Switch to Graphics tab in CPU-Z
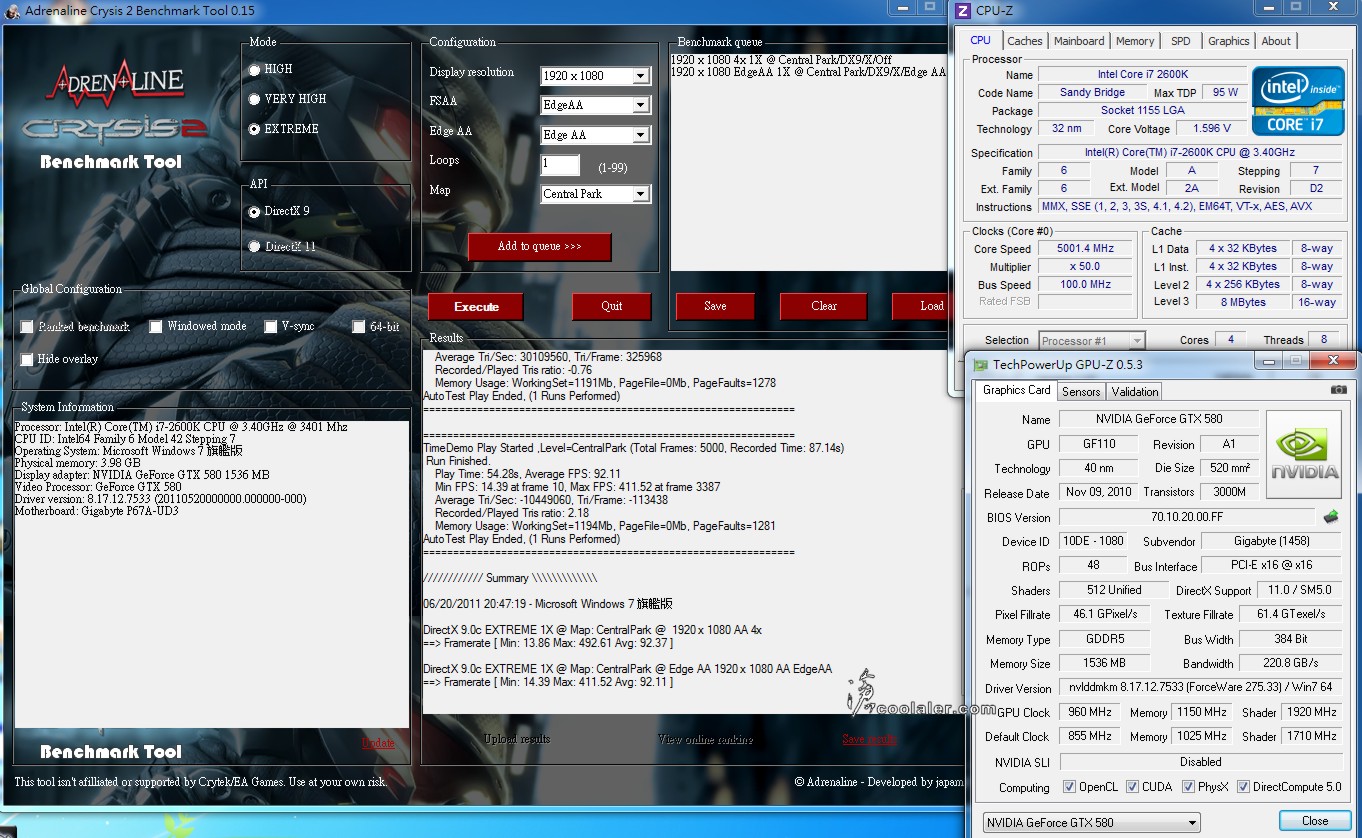Screen dimensions: 1362x838 1229,41
